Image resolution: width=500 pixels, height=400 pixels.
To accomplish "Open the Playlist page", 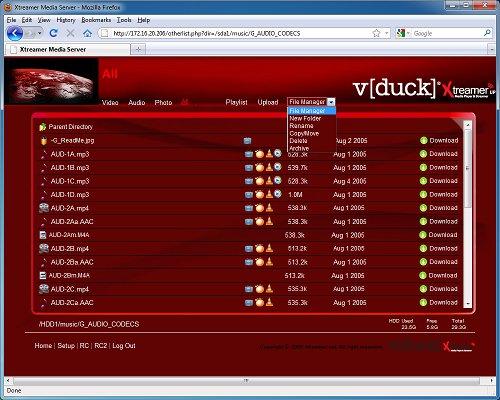I will (x=236, y=102).
